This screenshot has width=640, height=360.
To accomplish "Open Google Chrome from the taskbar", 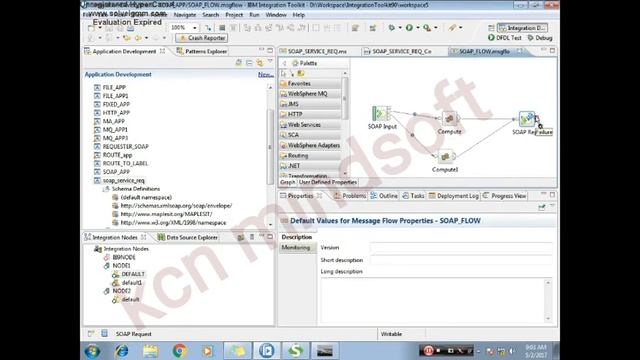I will [x=179, y=351].
